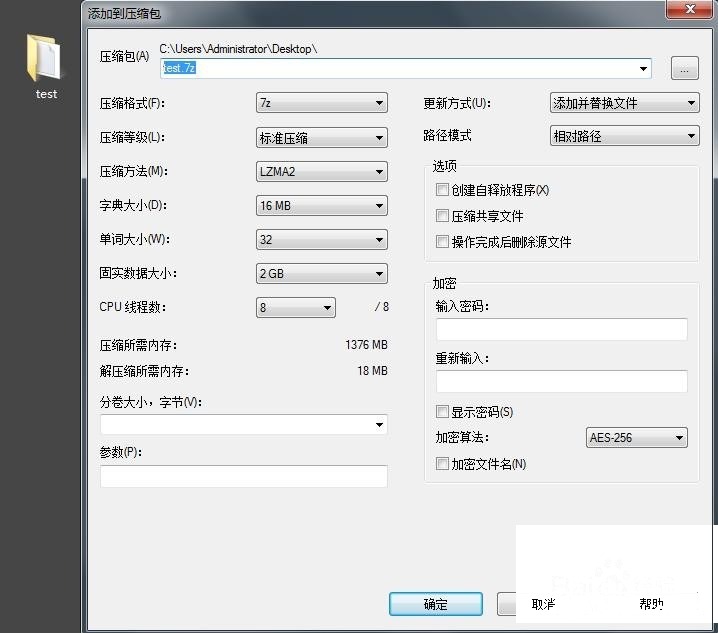This screenshot has width=718, height=633.
Task: Close the 添加到压缩包 dialog
Action: (x=690, y=9)
